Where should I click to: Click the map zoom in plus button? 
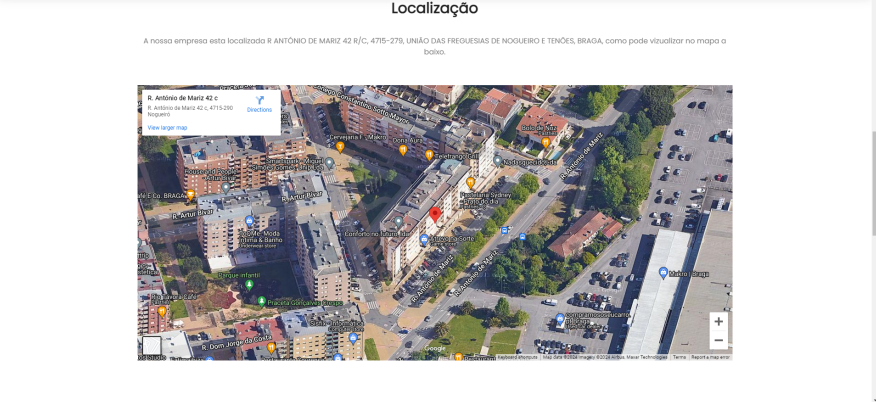718,322
